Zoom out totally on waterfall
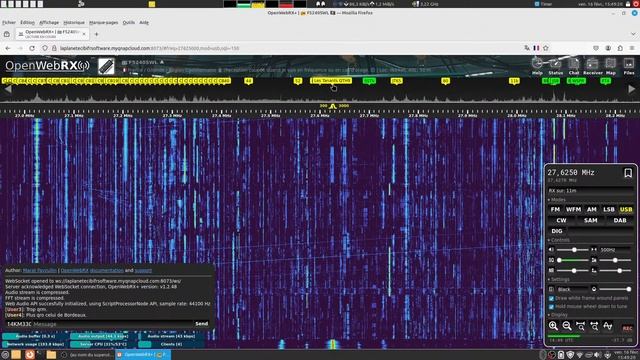The height and width of the screenshot is (360, 640). click(594, 326)
